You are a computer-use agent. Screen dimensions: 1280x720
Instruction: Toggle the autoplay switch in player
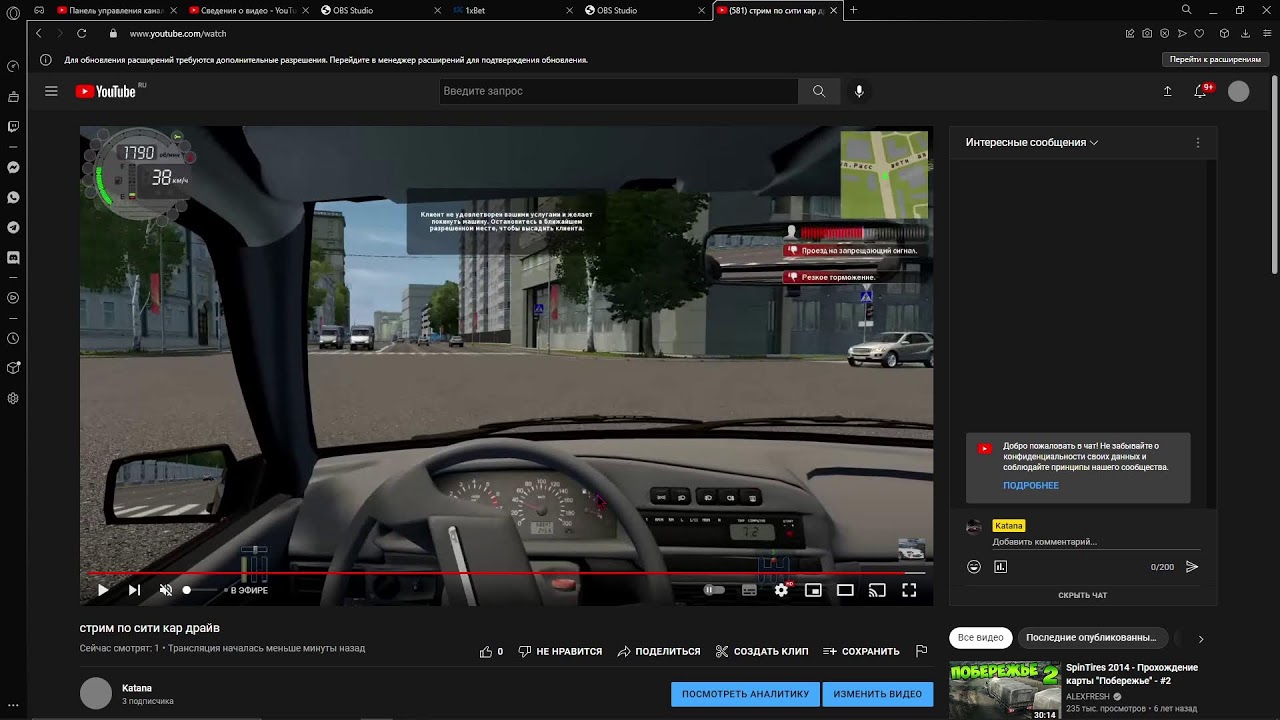coord(714,590)
